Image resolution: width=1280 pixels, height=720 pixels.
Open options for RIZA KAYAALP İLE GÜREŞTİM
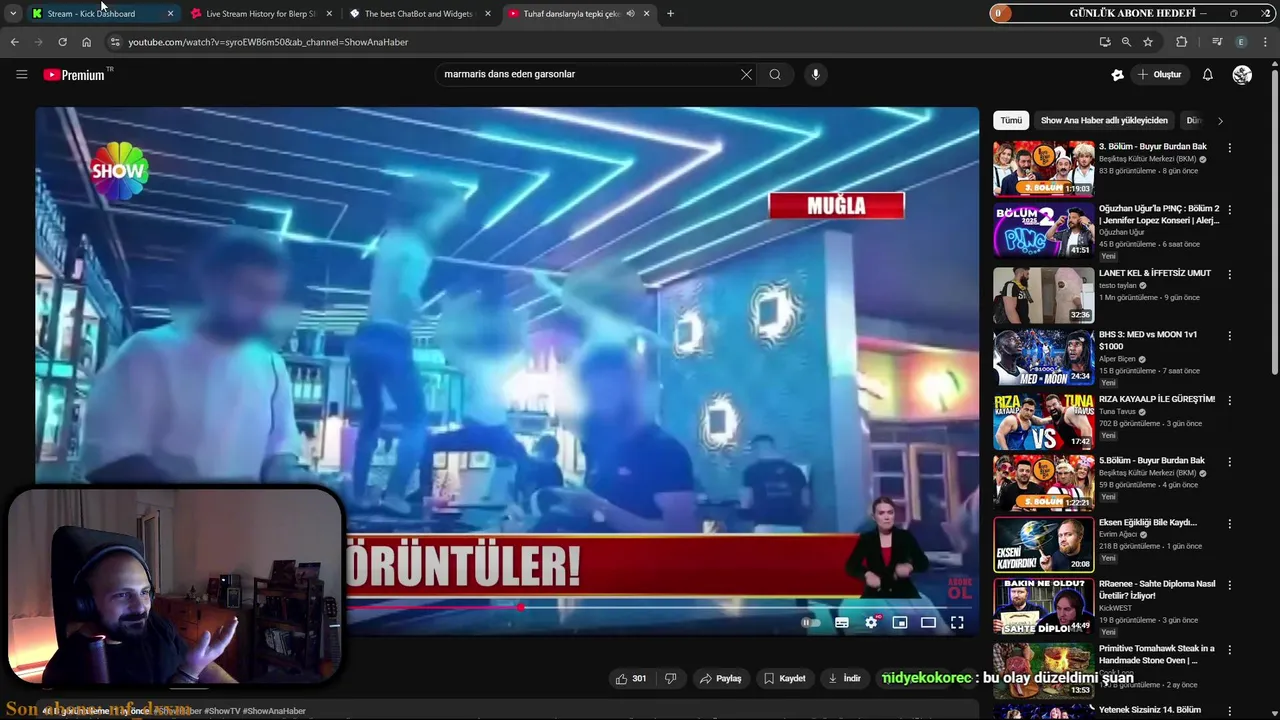(x=1230, y=399)
